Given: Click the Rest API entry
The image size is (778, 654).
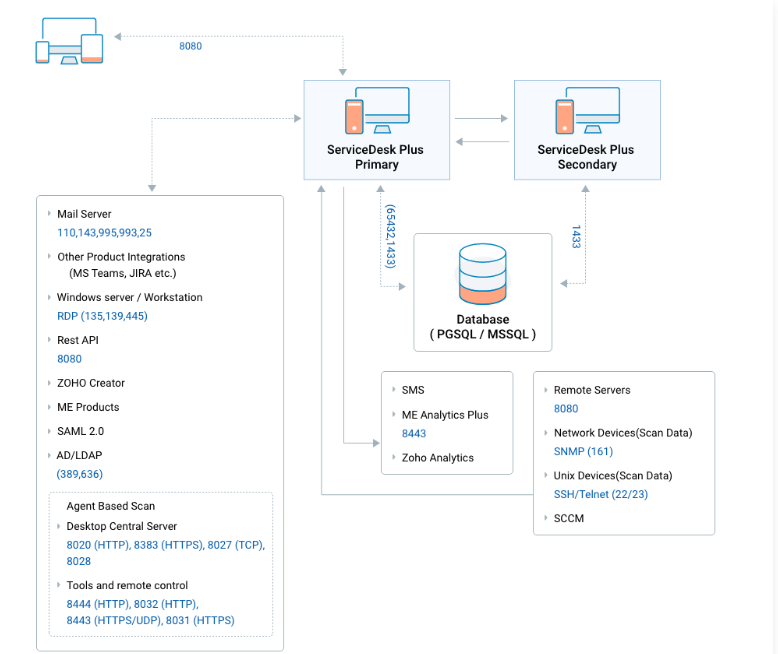Looking at the screenshot, I should tap(78, 340).
